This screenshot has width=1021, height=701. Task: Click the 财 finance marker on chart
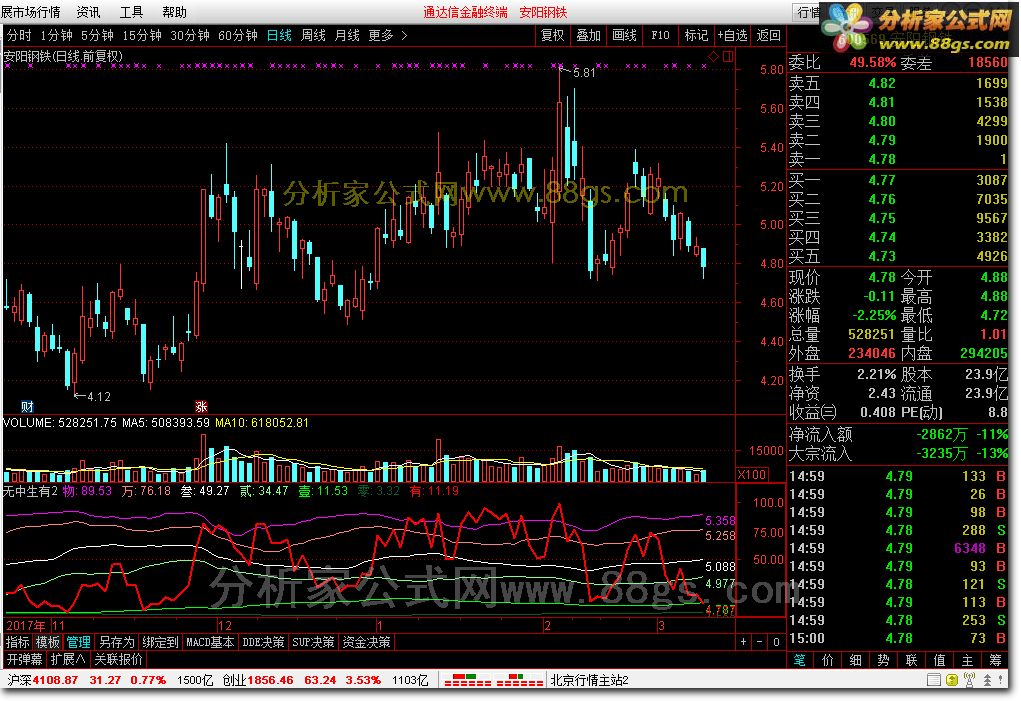tap(27, 407)
